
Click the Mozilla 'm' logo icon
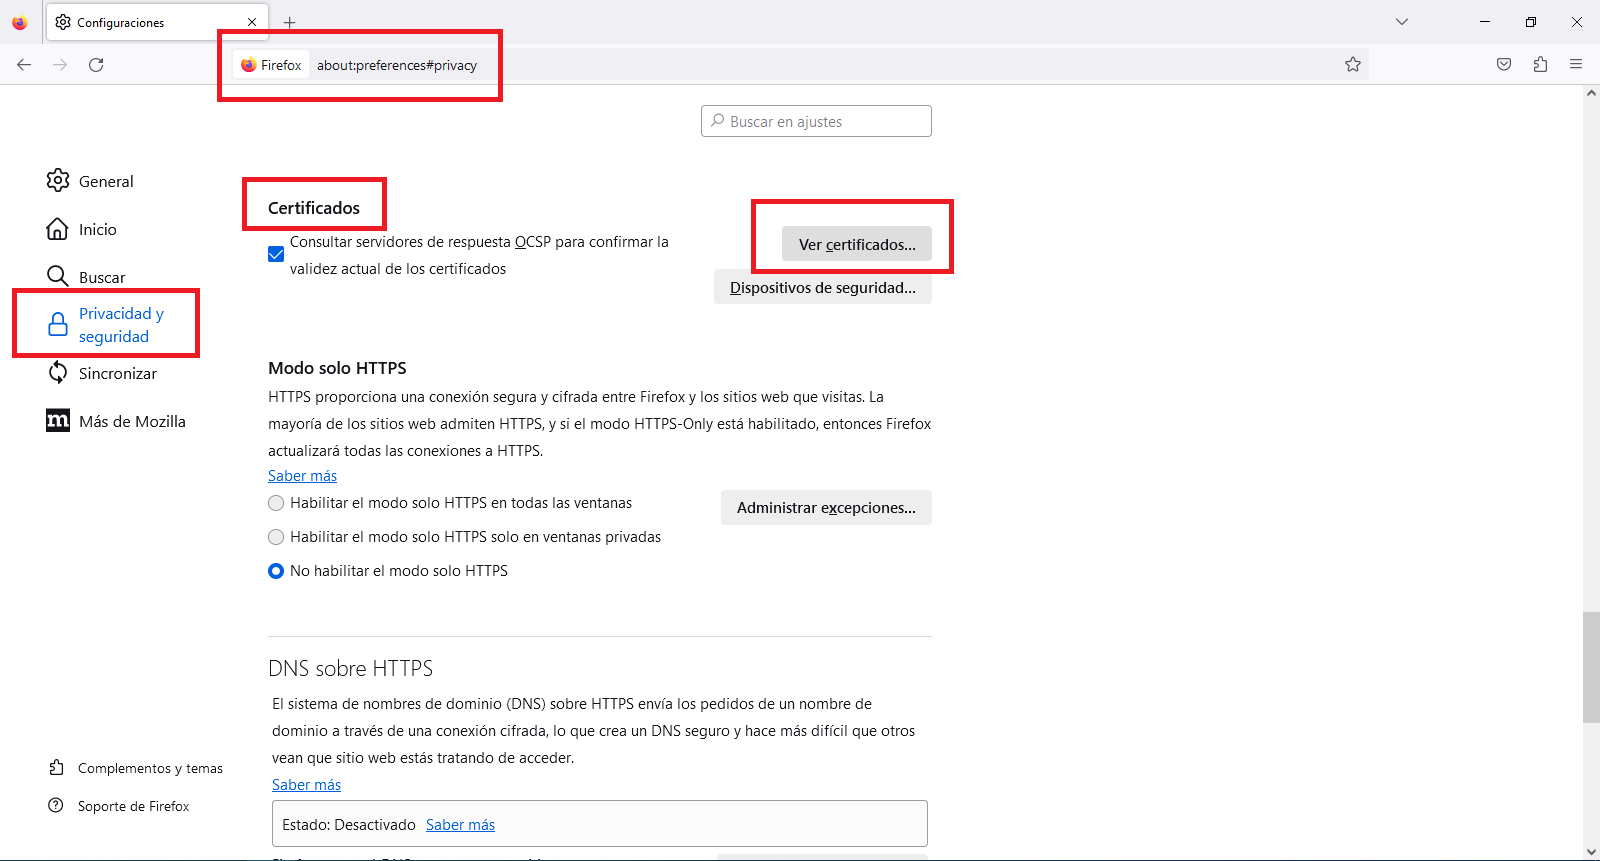point(58,421)
